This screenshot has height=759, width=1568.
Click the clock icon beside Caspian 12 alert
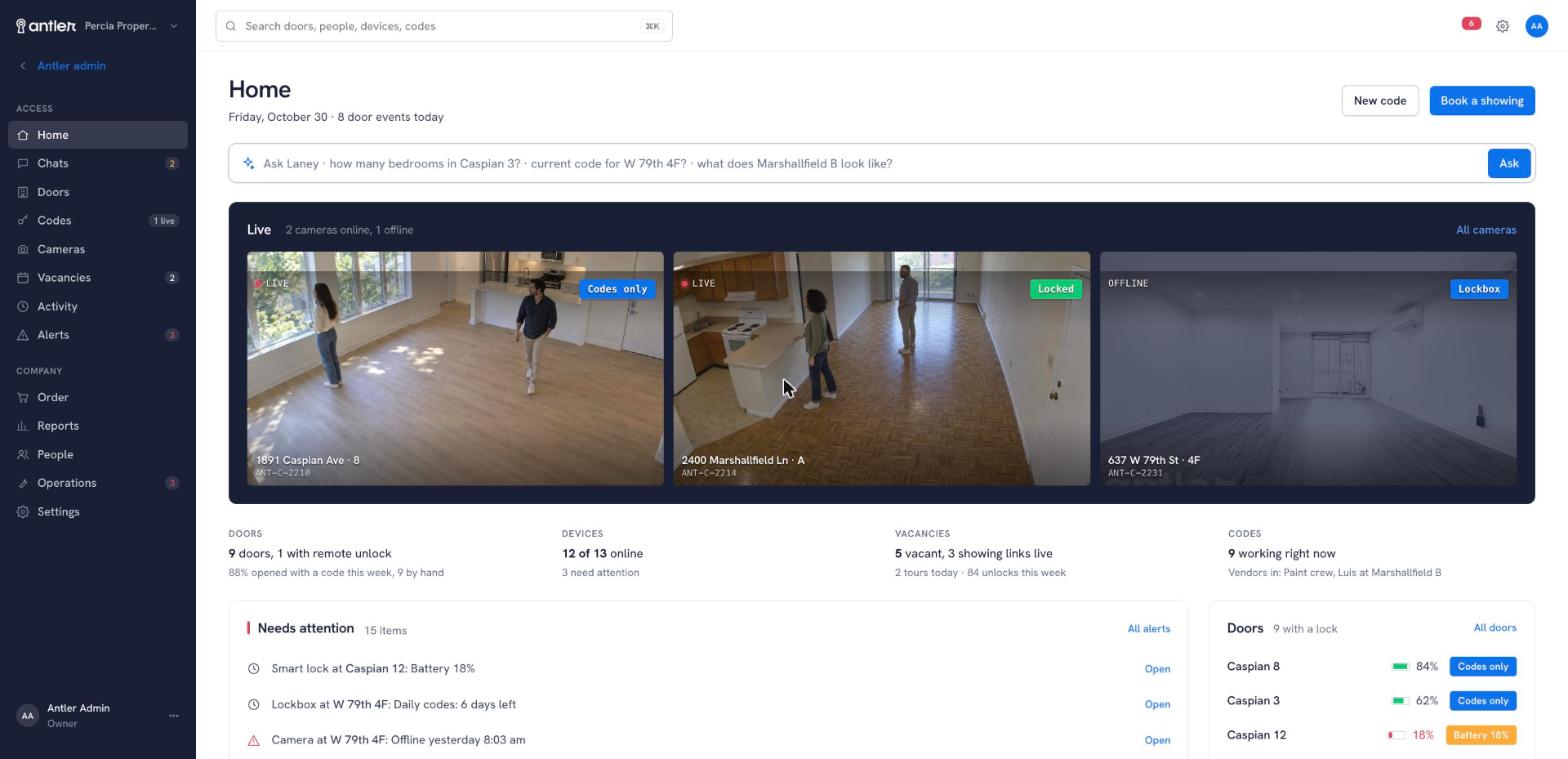point(253,669)
